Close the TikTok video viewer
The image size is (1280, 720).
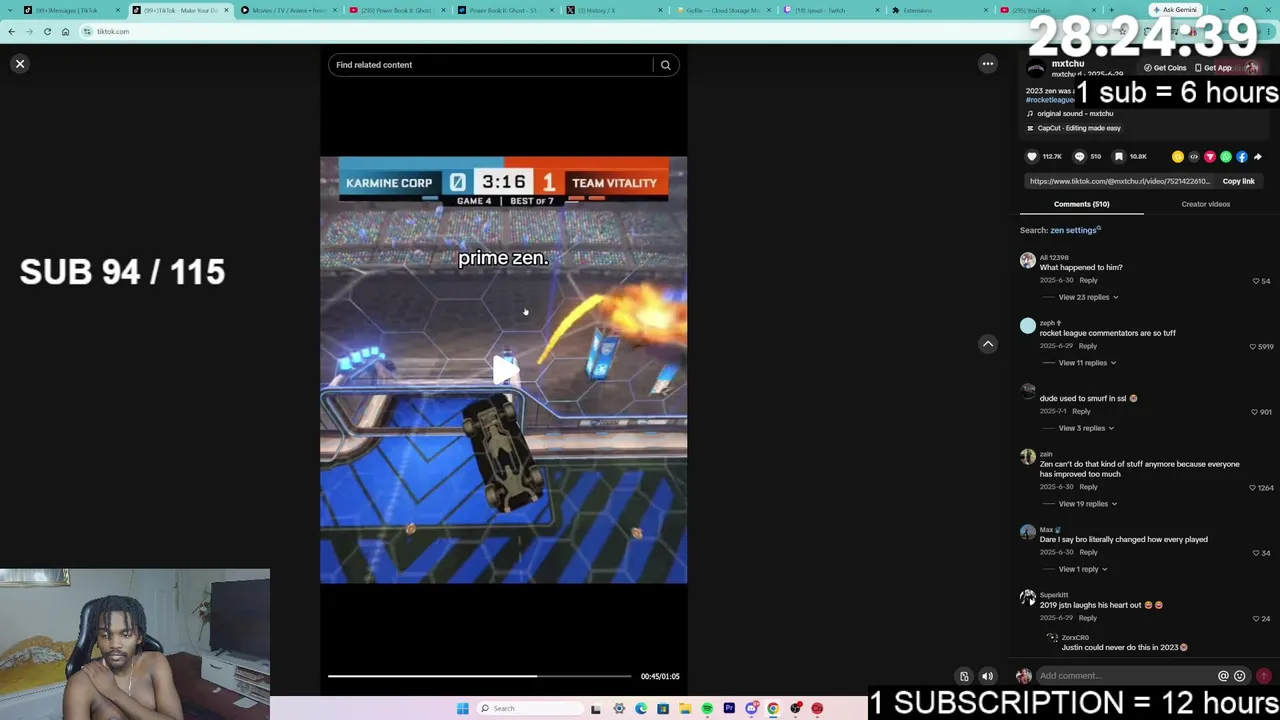tap(20, 64)
